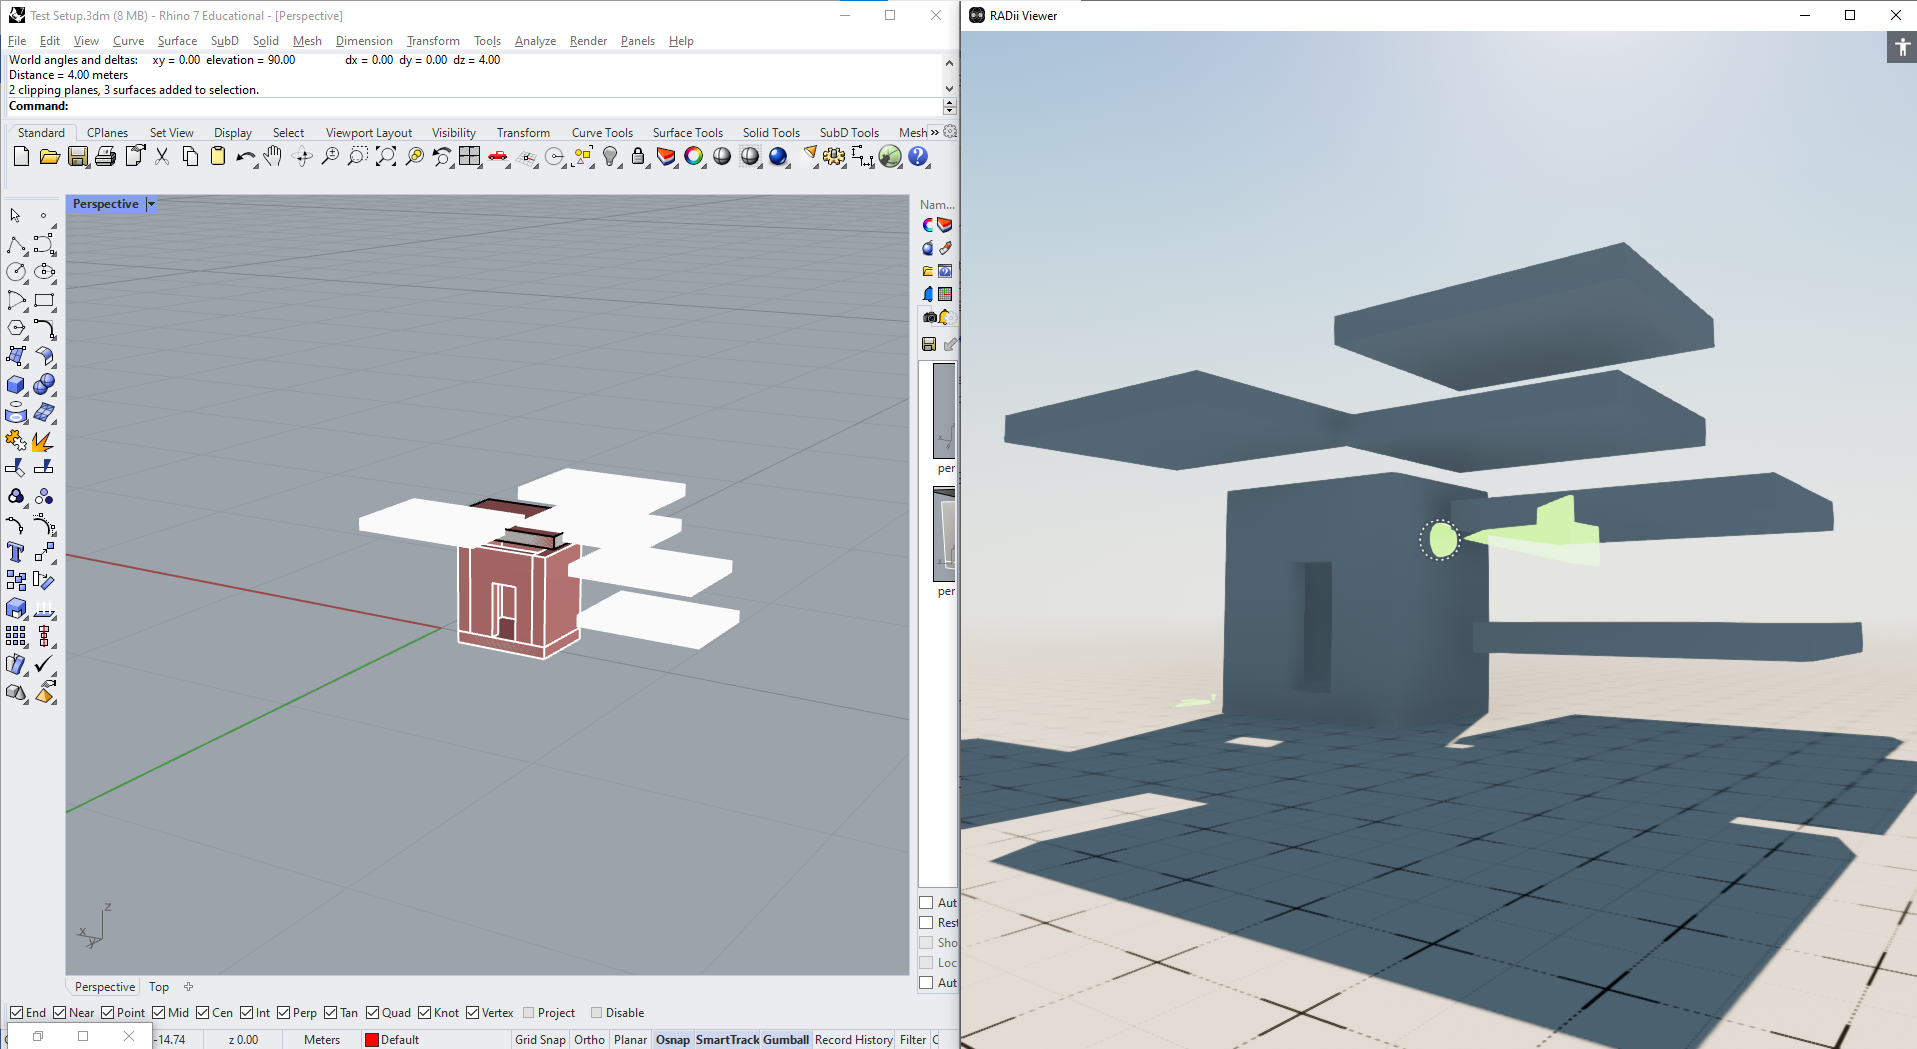Click the first named view thumbnail
The height and width of the screenshot is (1049, 1917).
pos(944,410)
